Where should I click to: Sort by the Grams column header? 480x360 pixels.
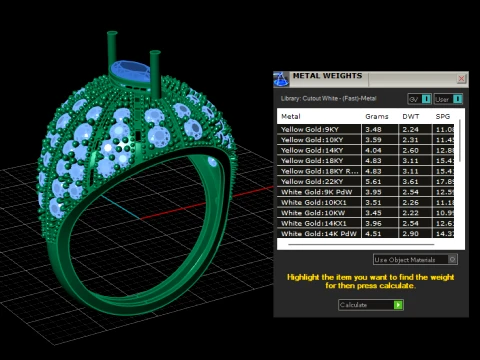tap(377, 116)
